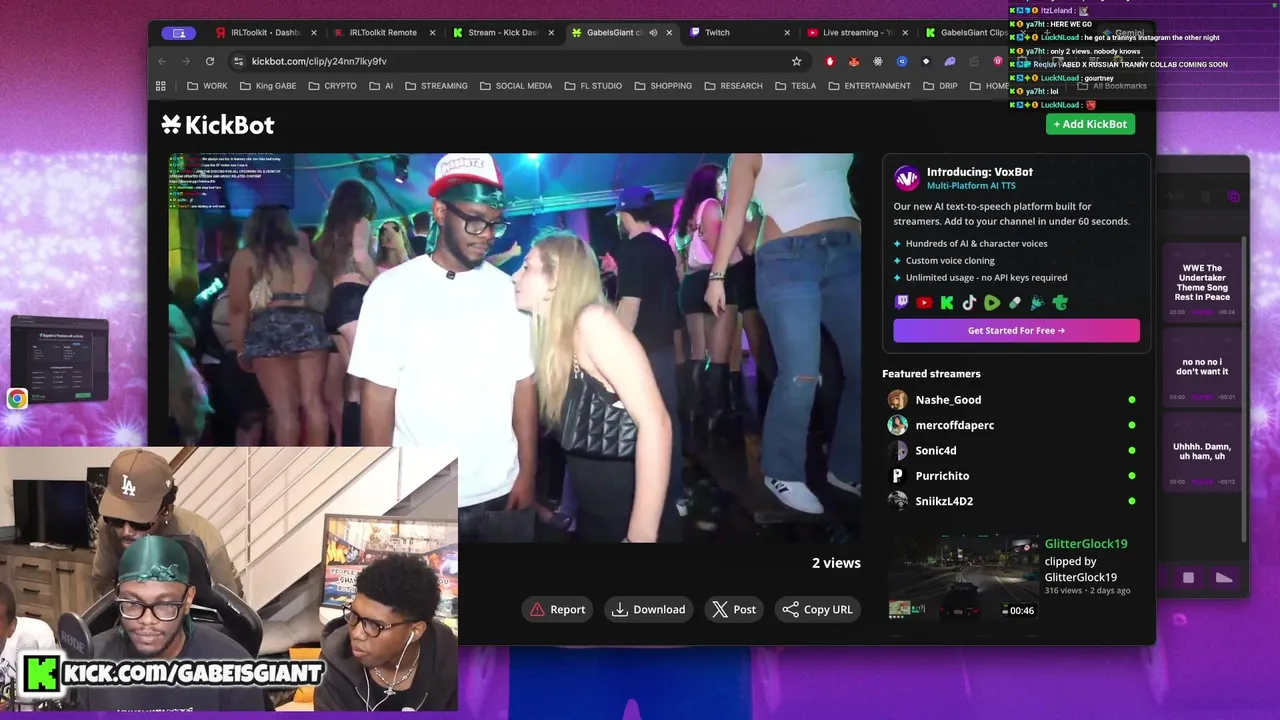Click the stop button in soundboard window
The image size is (1280, 720).
[x=1188, y=578]
